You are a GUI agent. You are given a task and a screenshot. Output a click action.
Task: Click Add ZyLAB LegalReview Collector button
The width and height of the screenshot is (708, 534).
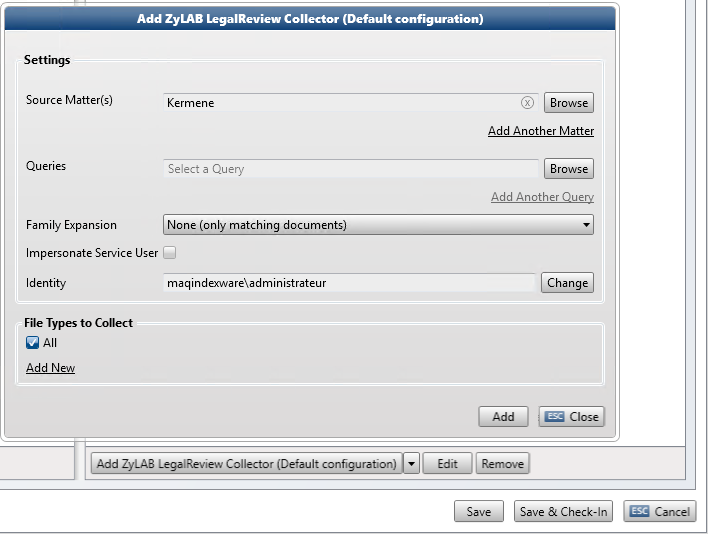pyautogui.click(x=246, y=464)
